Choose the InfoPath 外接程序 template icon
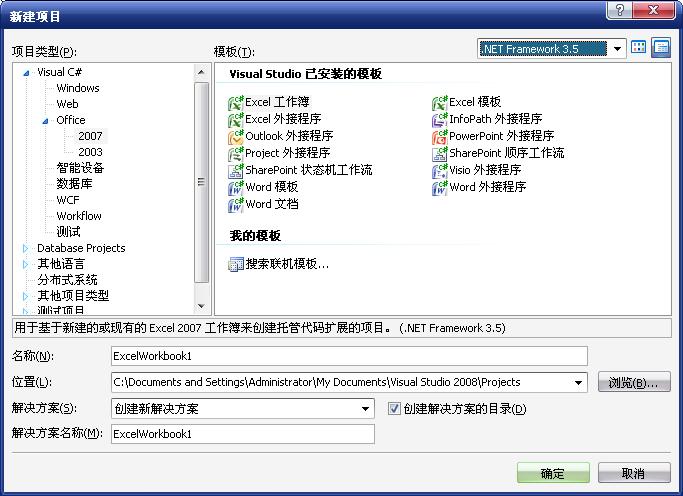Image resolution: width=683 pixels, height=496 pixels. coord(440,119)
